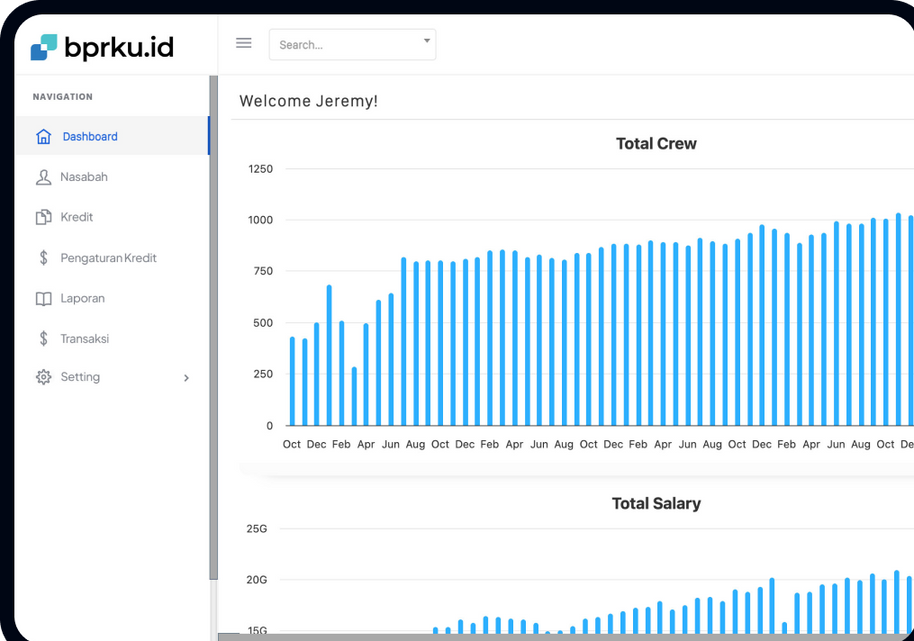
Task: Click the Welcome Jeremy! heading
Action: tap(308, 101)
